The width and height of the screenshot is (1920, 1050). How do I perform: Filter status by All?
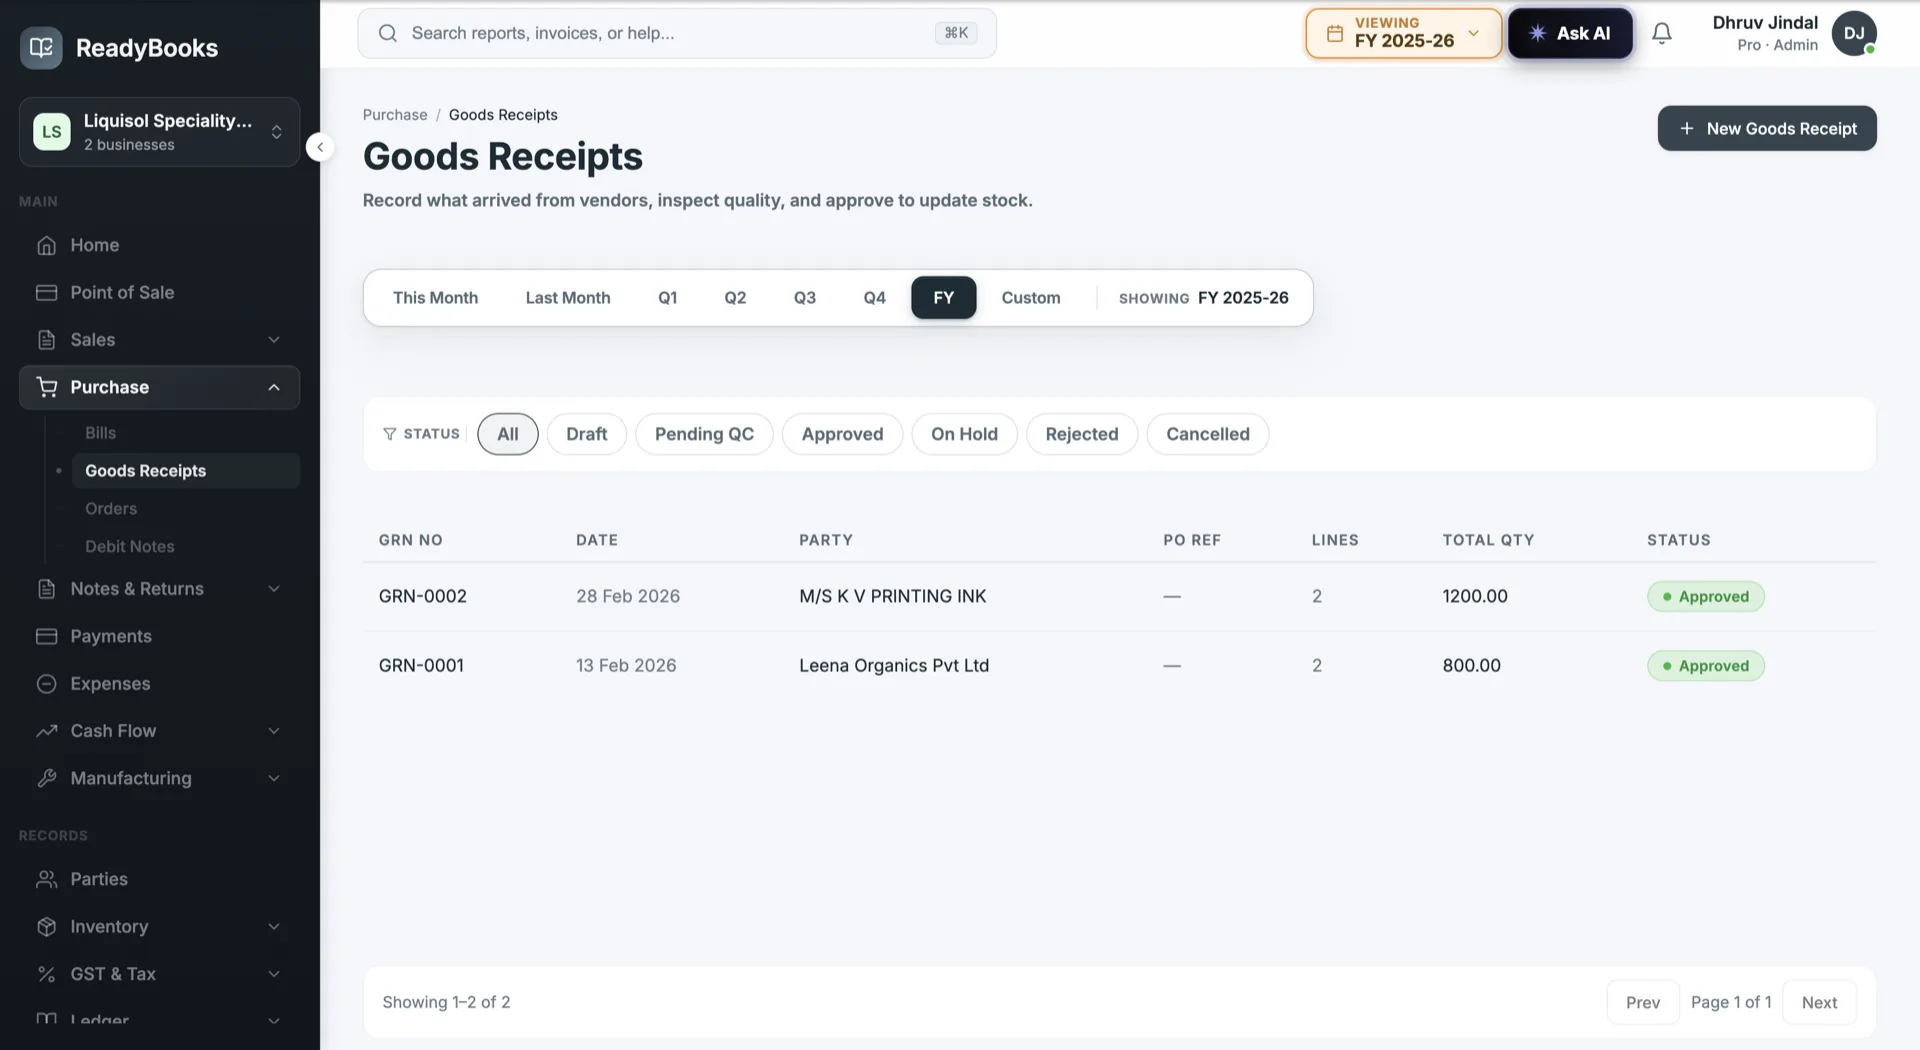[x=508, y=434]
